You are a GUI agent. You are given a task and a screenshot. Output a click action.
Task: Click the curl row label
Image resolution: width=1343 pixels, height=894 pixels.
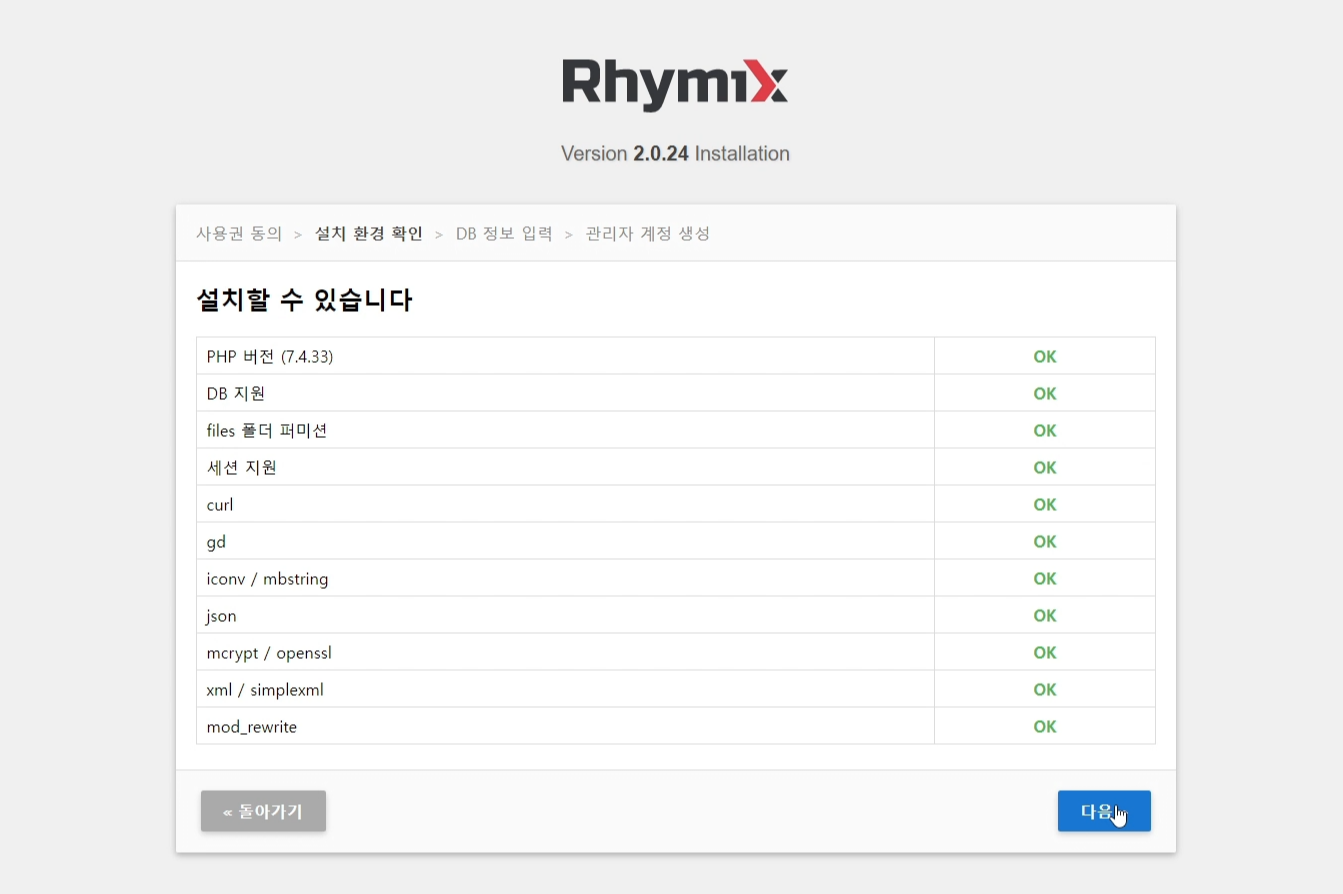point(220,505)
